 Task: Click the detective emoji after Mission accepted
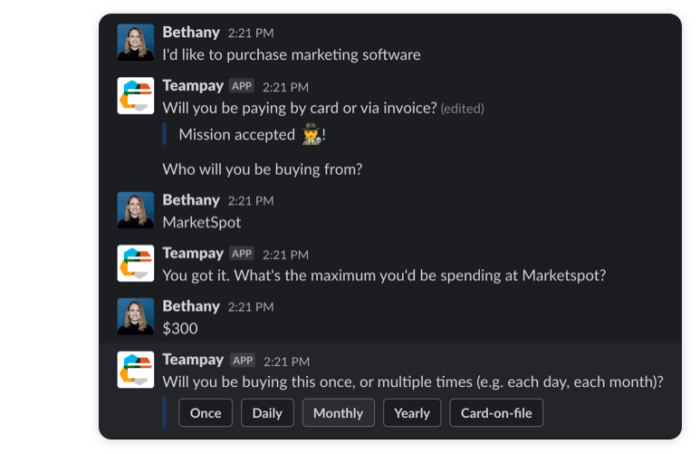click(311, 134)
